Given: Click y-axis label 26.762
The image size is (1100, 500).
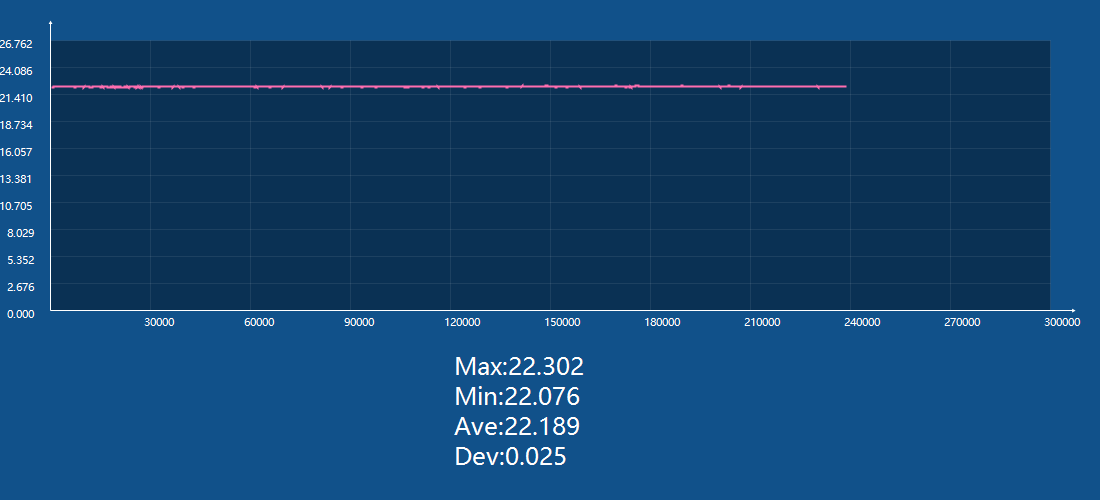Looking at the screenshot, I should [16, 44].
